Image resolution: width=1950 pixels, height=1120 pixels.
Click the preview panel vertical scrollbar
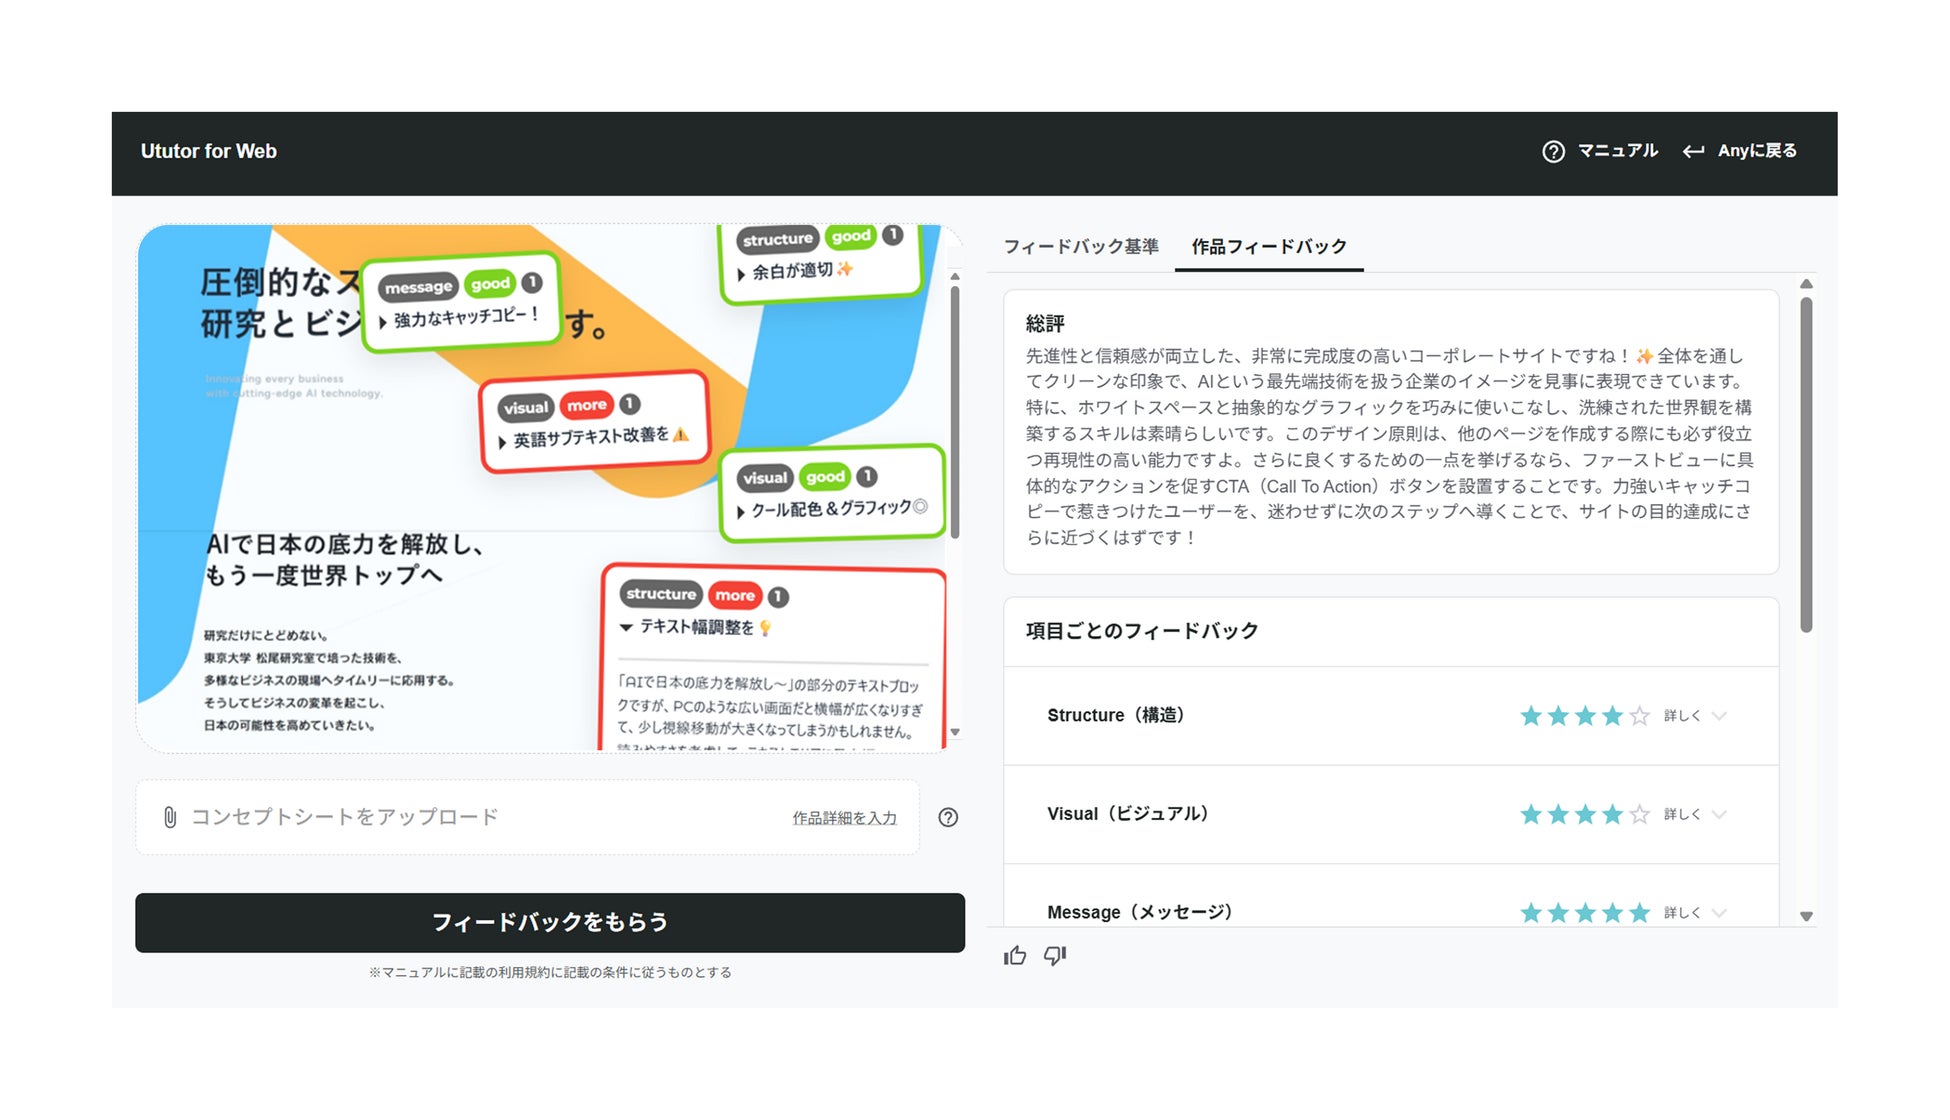click(x=955, y=410)
